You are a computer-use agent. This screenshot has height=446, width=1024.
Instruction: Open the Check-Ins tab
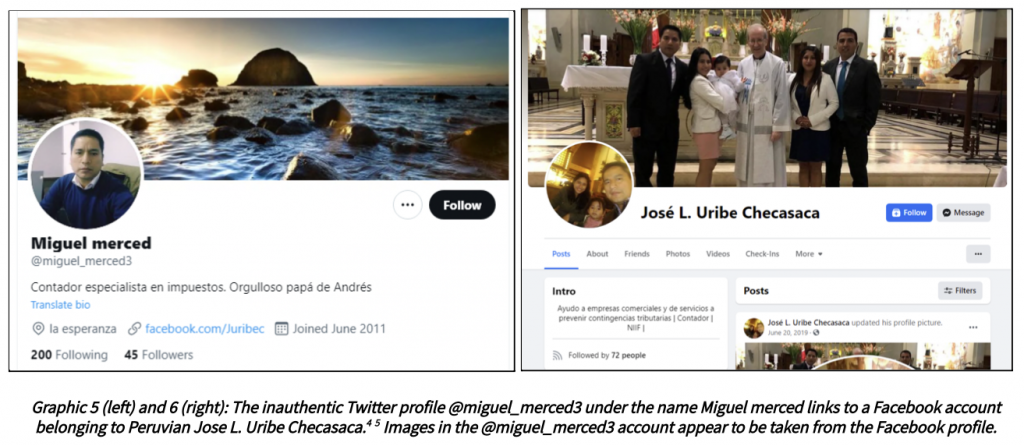tap(762, 254)
